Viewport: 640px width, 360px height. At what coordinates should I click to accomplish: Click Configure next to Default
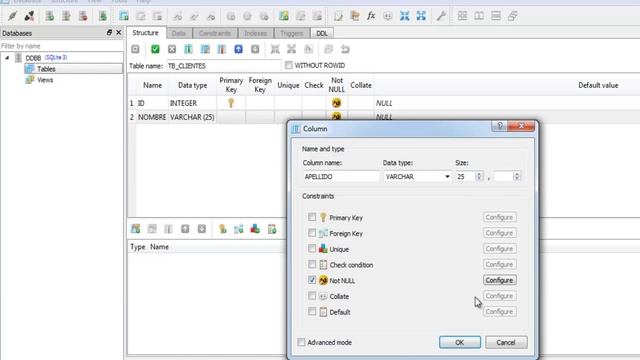[x=500, y=312]
